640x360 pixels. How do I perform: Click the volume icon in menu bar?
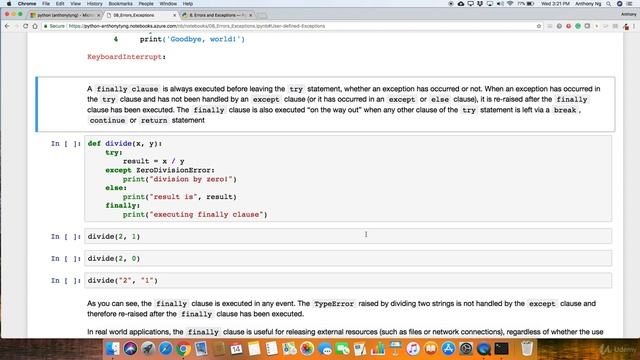click(x=500, y=4)
